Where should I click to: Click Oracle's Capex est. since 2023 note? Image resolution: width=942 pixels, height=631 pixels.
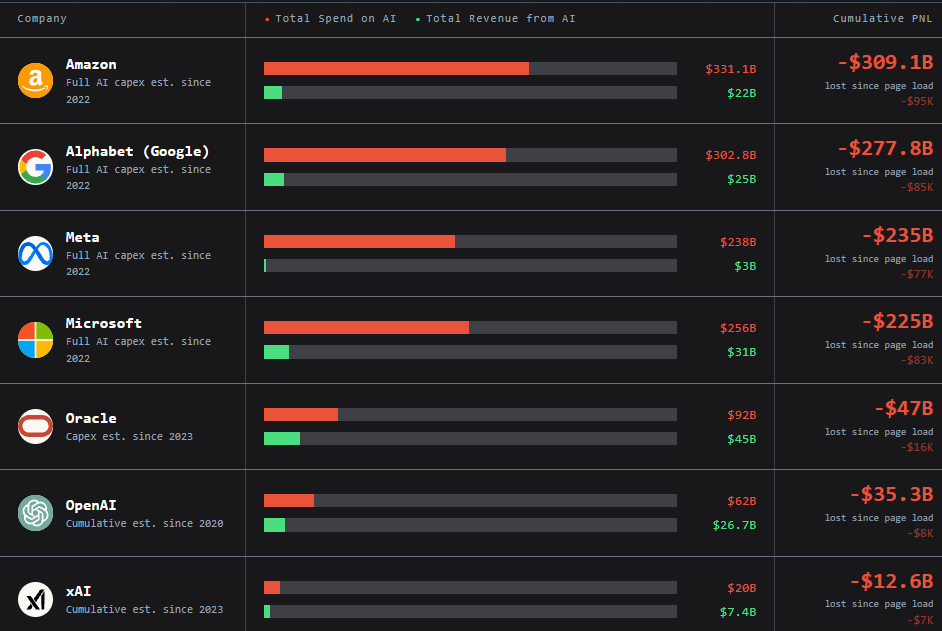point(129,436)
